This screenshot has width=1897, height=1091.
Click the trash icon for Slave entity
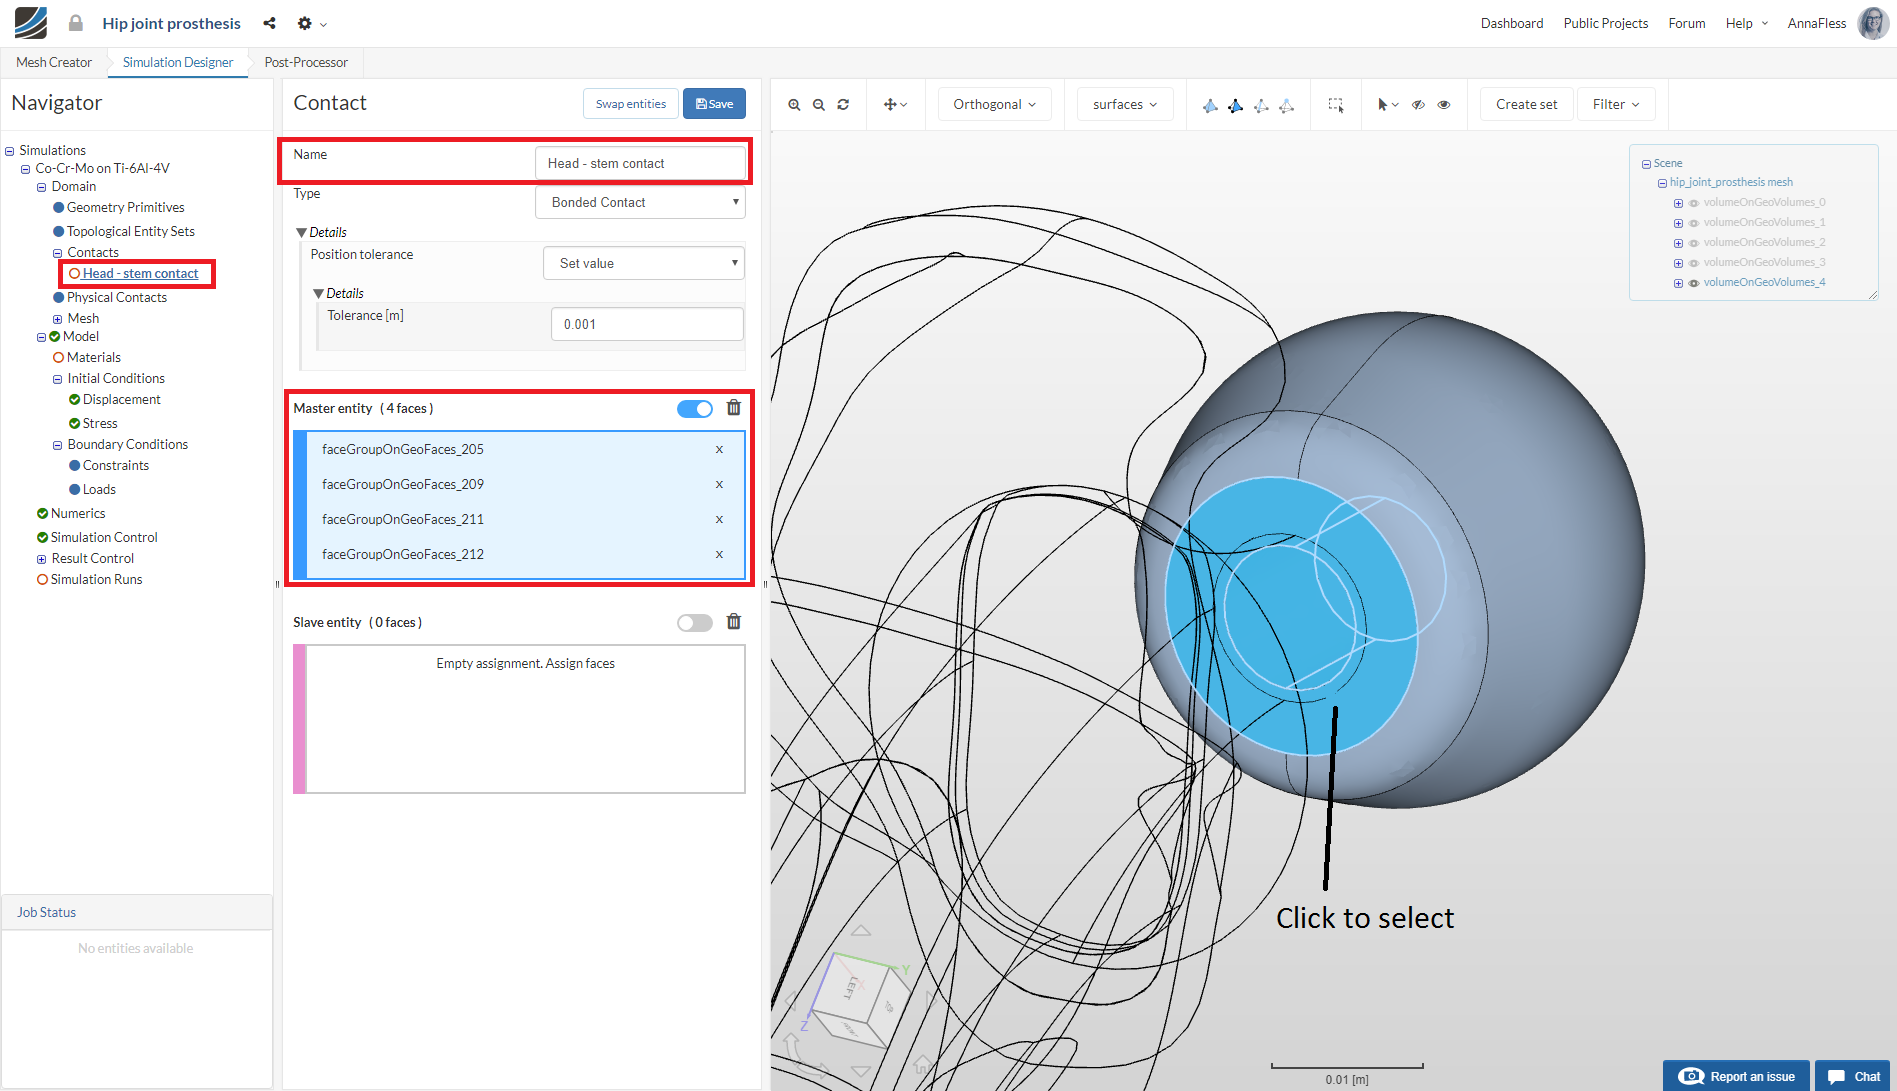point(734,622)
